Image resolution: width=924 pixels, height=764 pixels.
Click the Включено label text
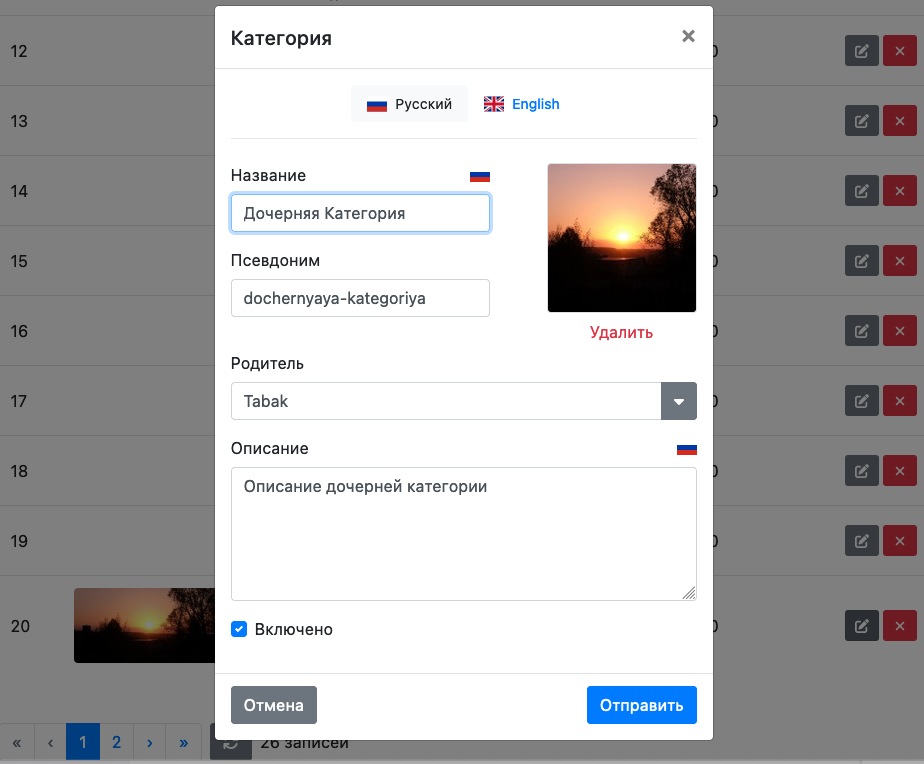pos(293,630)
